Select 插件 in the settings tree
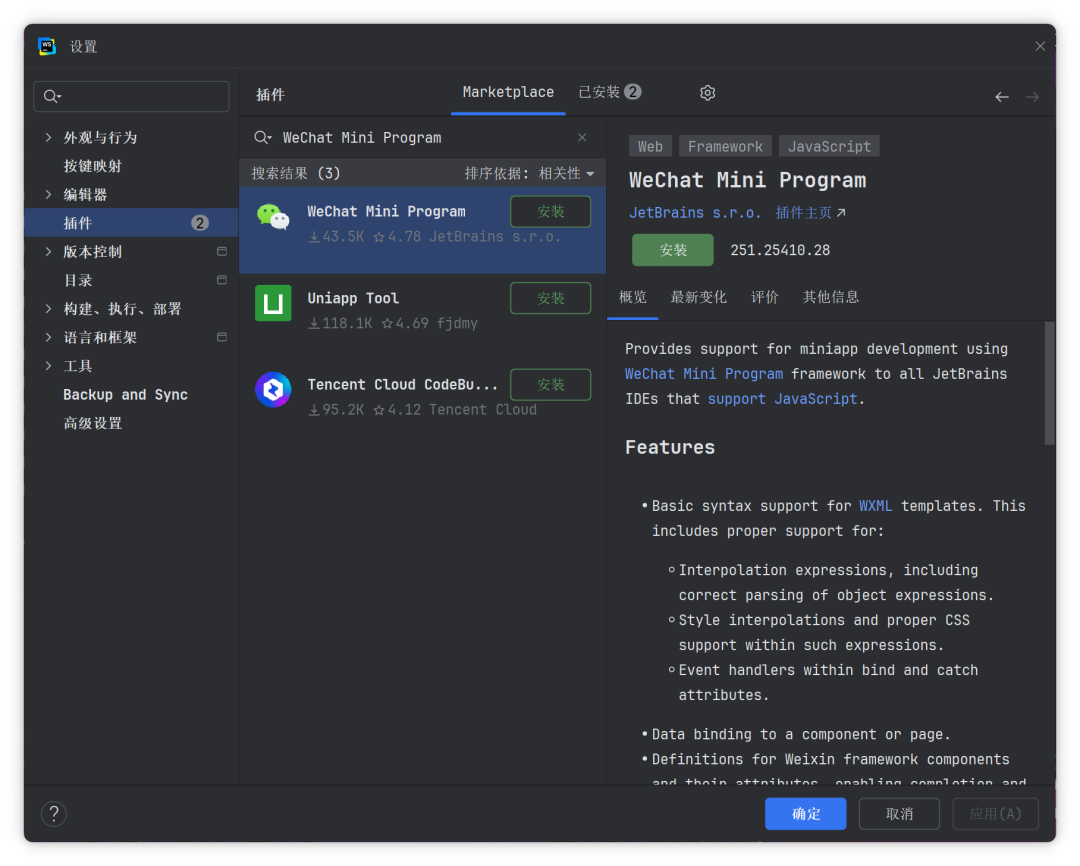The image size is (1080, 866). [132, 223]
